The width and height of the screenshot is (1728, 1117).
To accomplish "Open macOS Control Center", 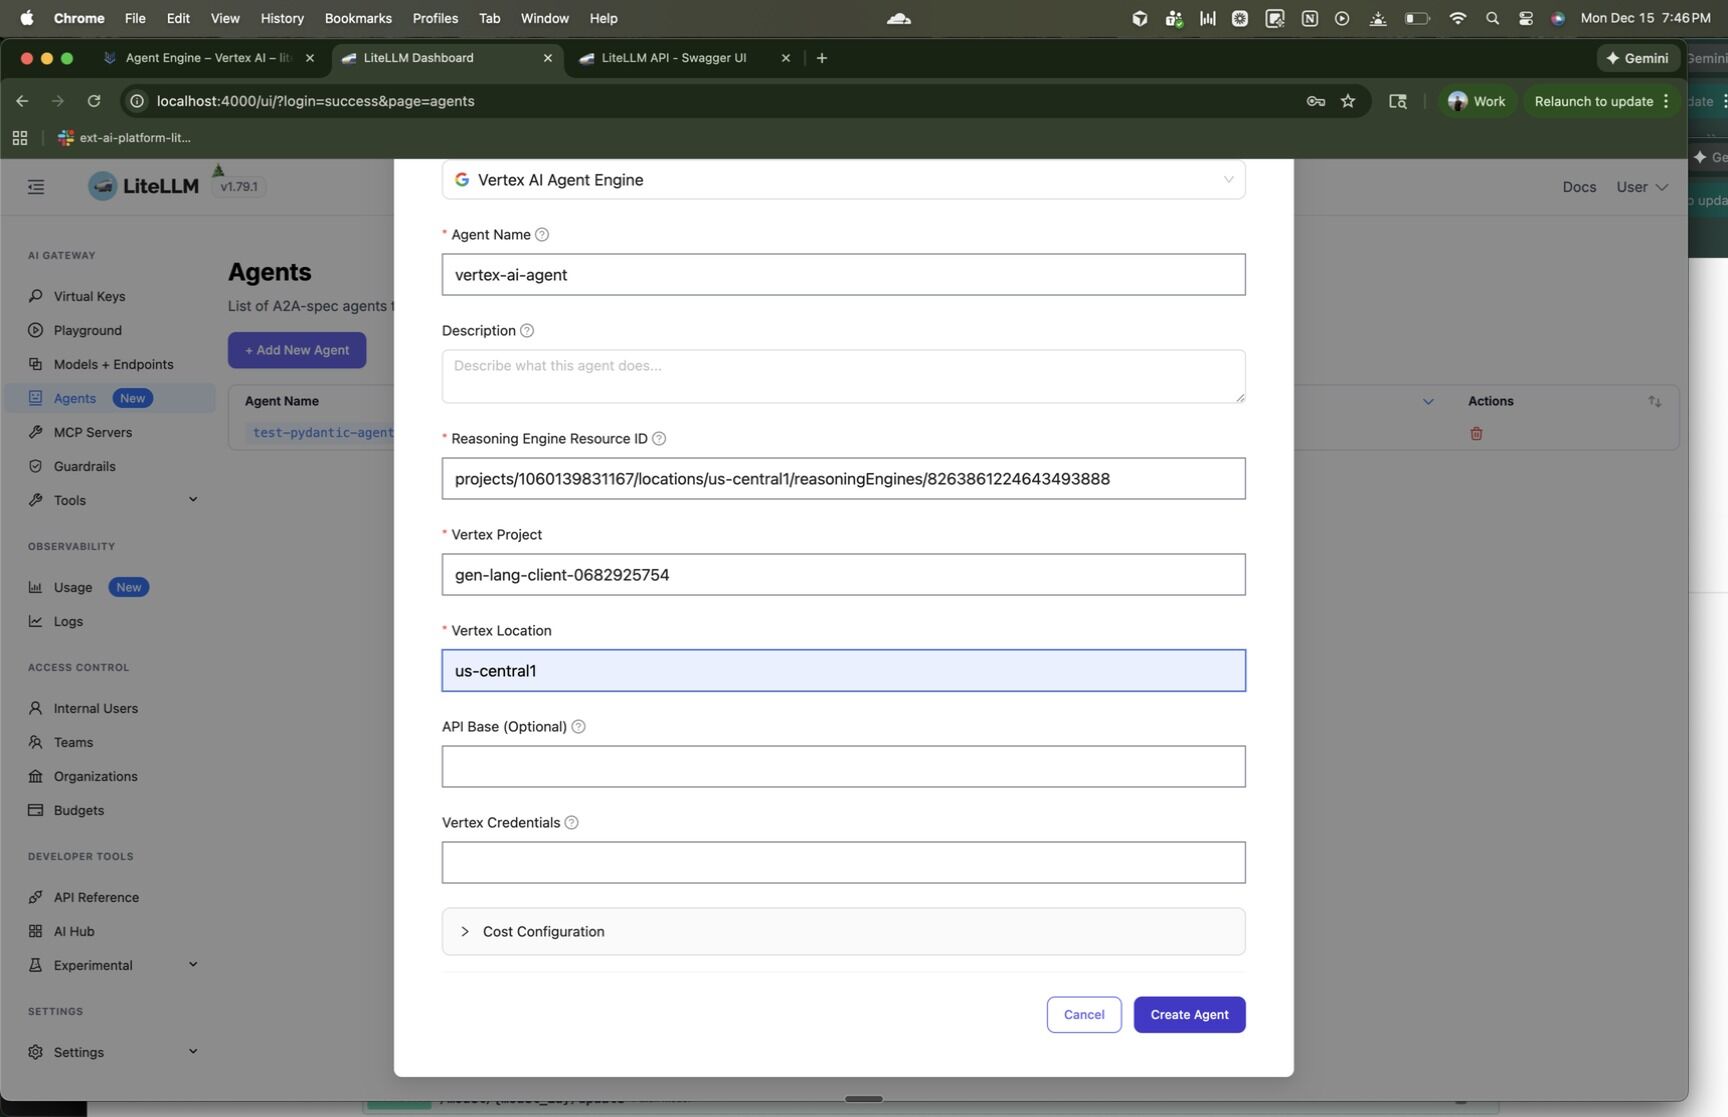I will click(1526, 18).
